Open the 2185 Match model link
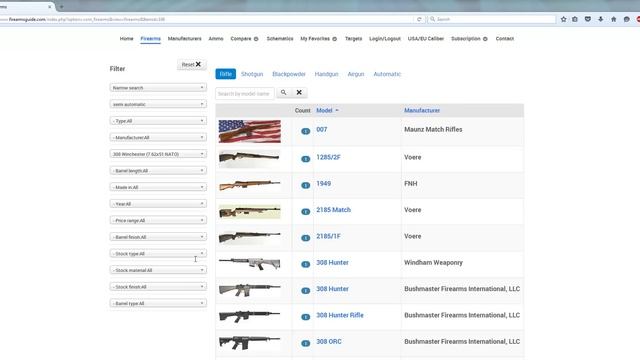Screen dimensions: 640x360 pos(333,210)
